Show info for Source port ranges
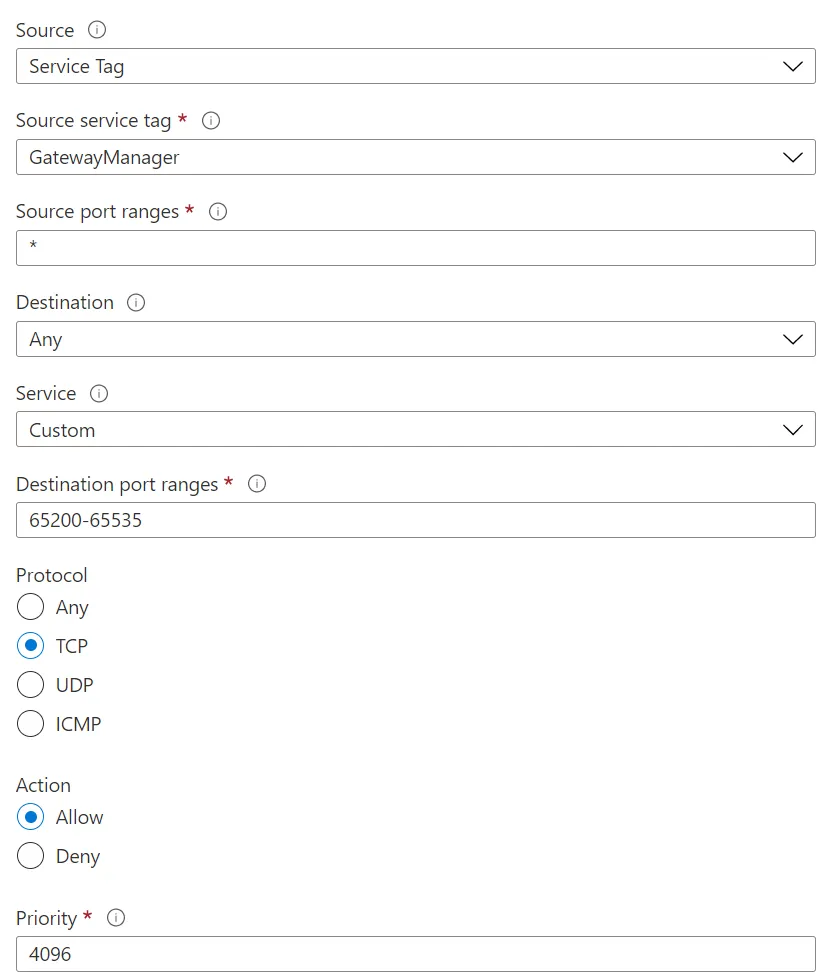 click(x=218, y=211)
